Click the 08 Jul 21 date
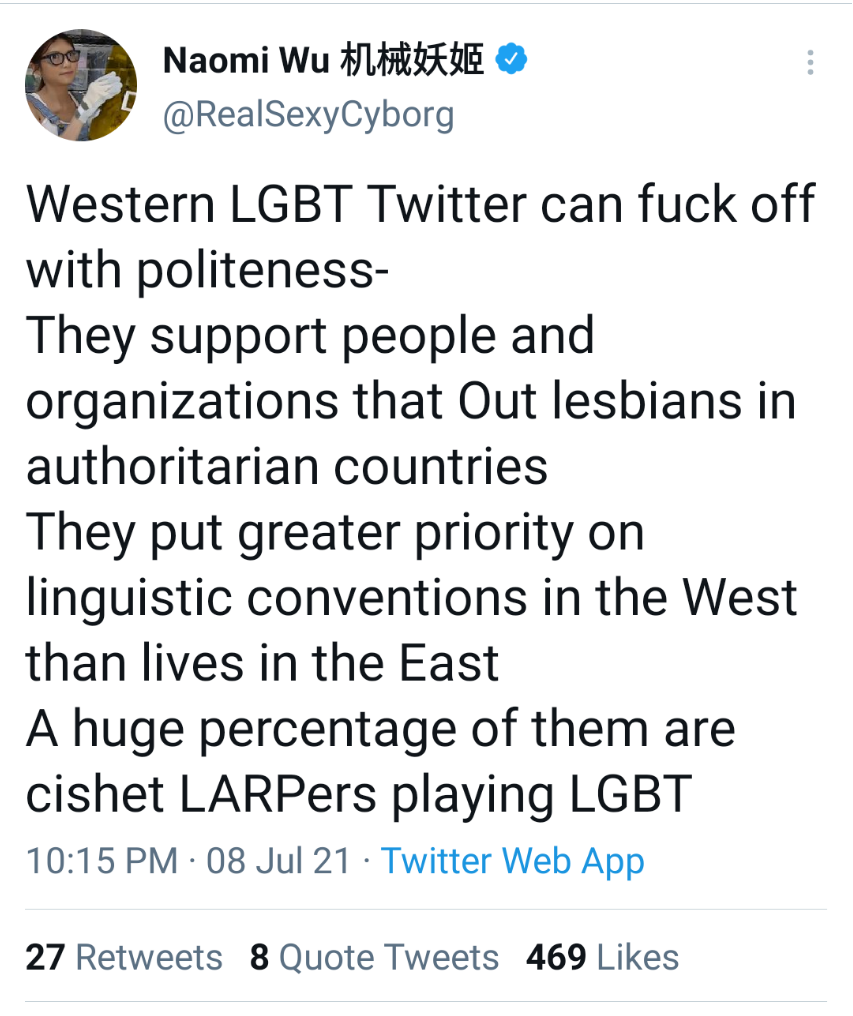This screenshot has width=853, height=1016. (279, 861)
